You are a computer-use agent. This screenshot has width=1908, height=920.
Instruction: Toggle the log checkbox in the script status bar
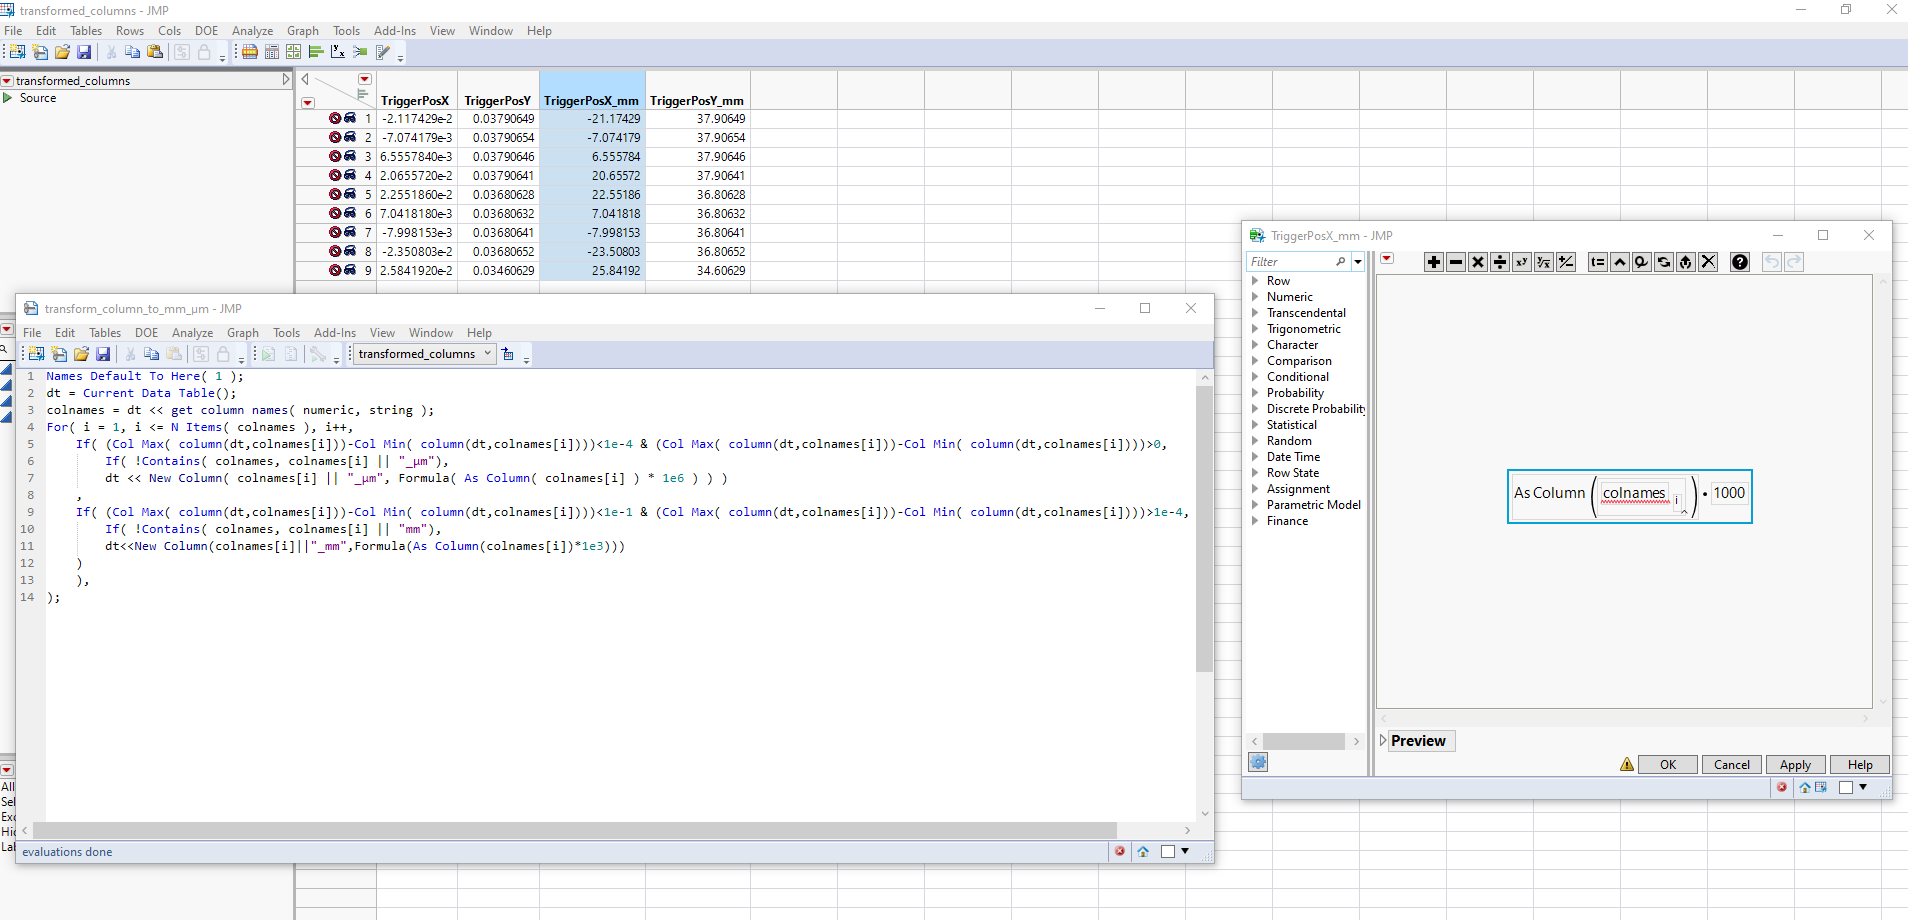pos(1170,851)
